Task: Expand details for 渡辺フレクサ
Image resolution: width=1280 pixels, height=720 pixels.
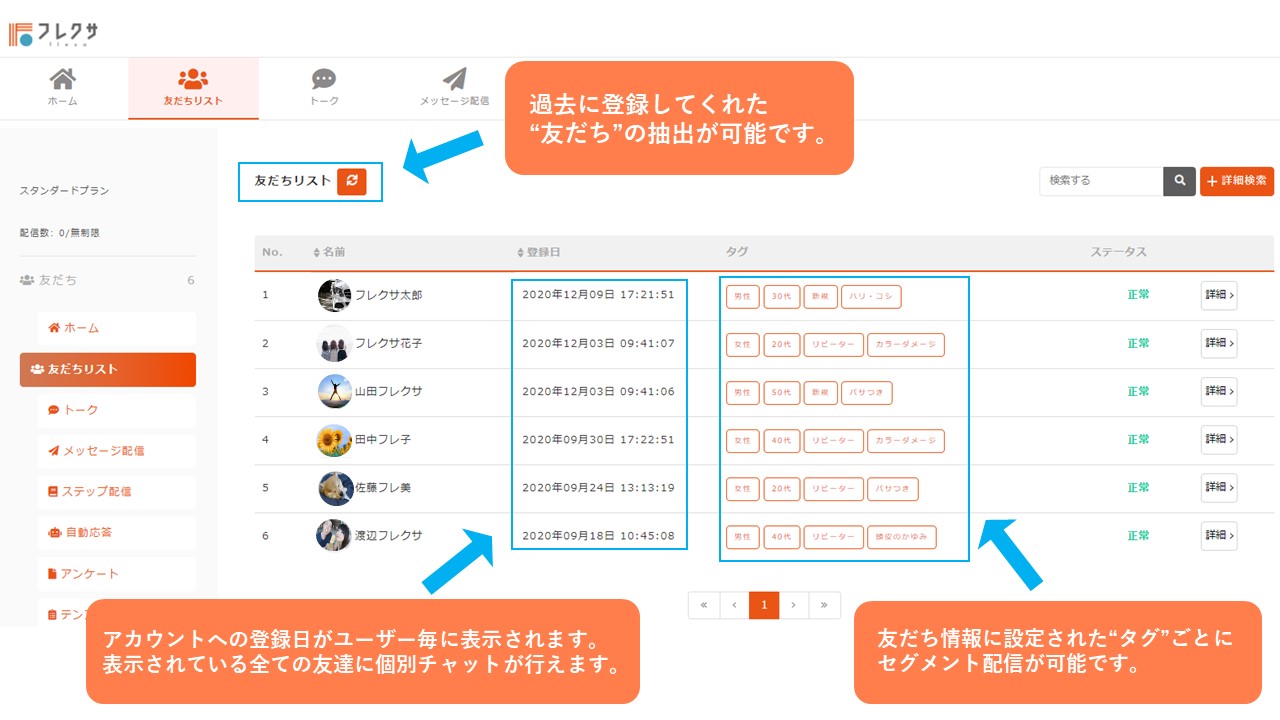Action: click(1218, 536)
